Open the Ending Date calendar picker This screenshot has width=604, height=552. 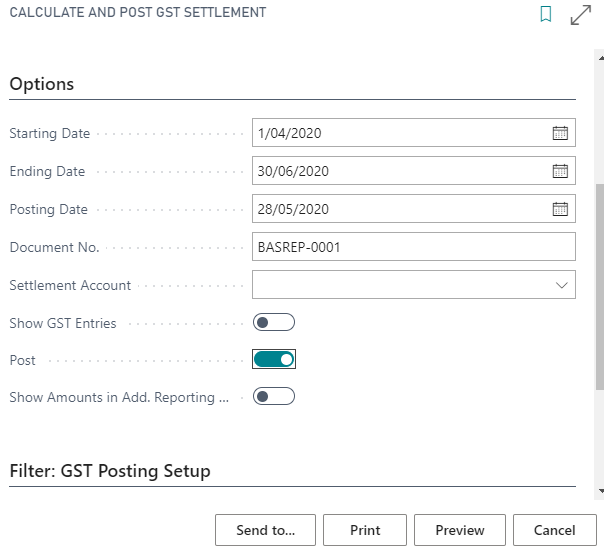560,171
